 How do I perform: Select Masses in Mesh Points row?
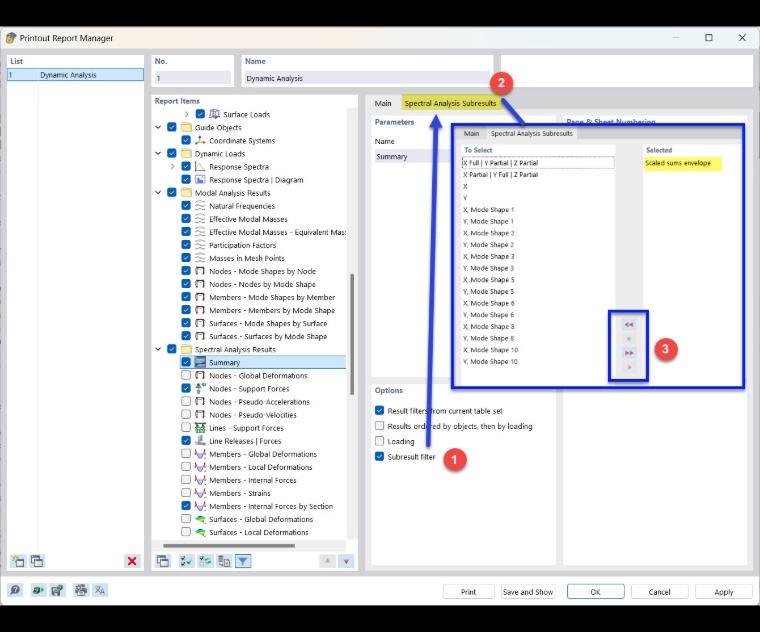pos(247,258)
